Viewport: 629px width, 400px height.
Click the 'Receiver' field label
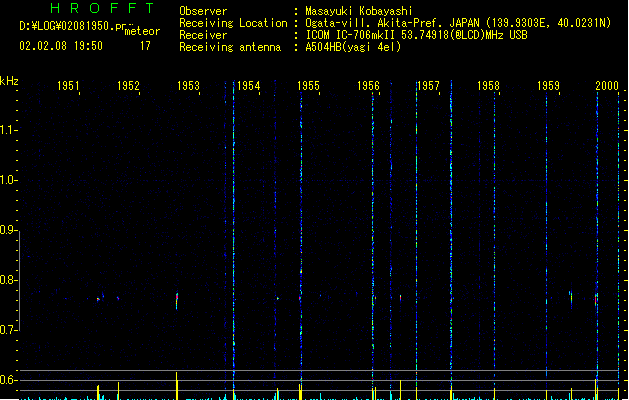pos(203,35)
